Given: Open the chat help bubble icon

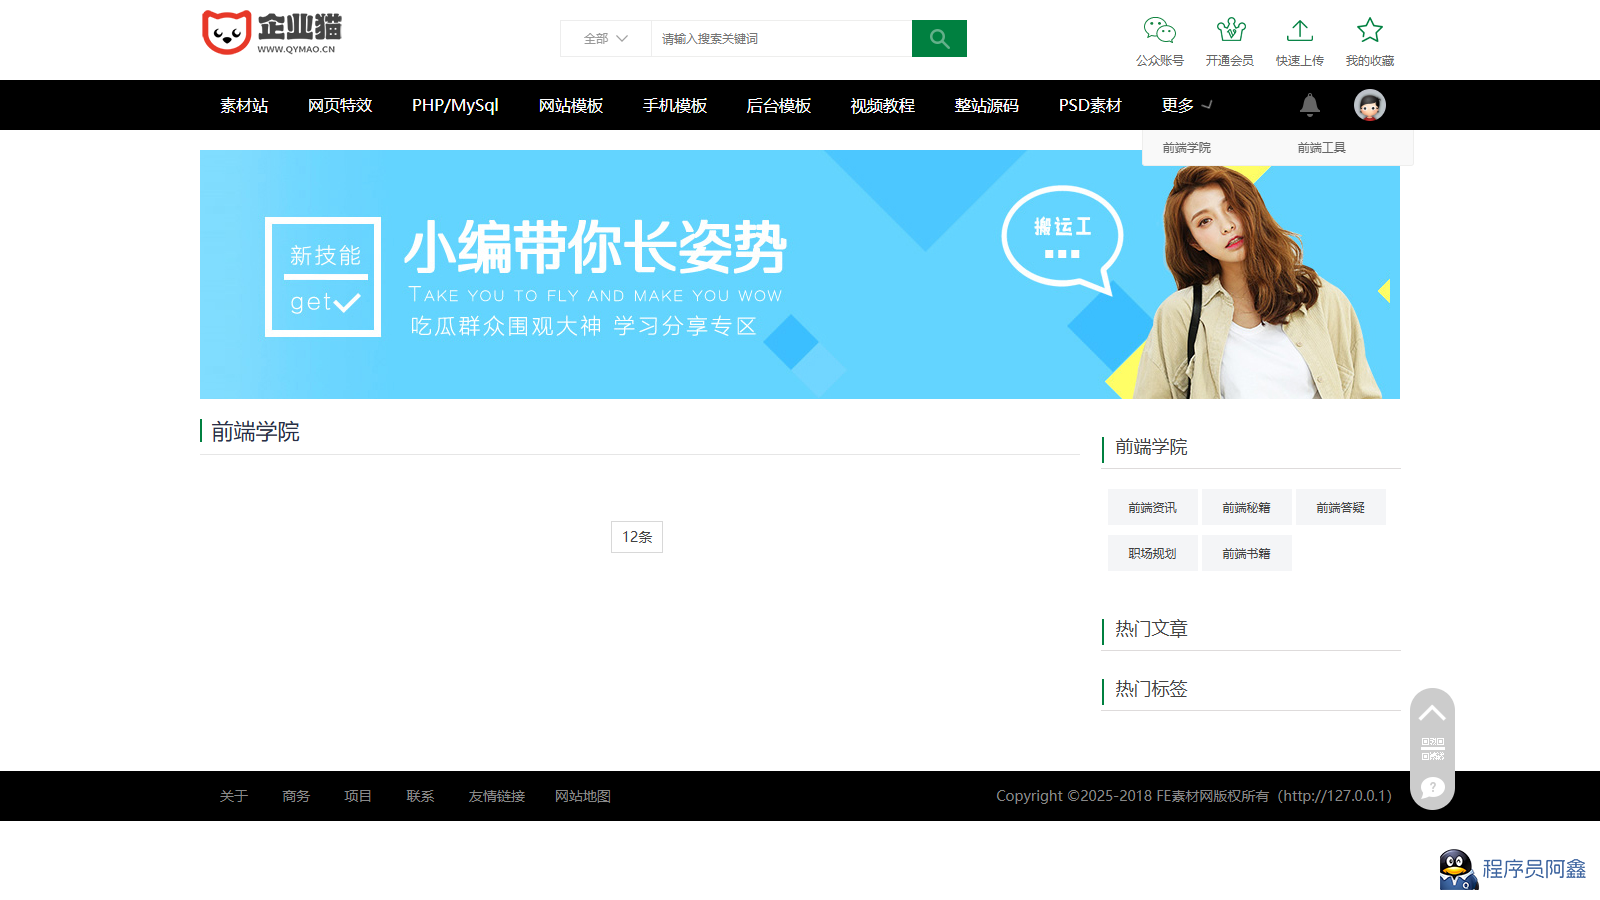Looking at the screenshot, I should pos(1432,788).
